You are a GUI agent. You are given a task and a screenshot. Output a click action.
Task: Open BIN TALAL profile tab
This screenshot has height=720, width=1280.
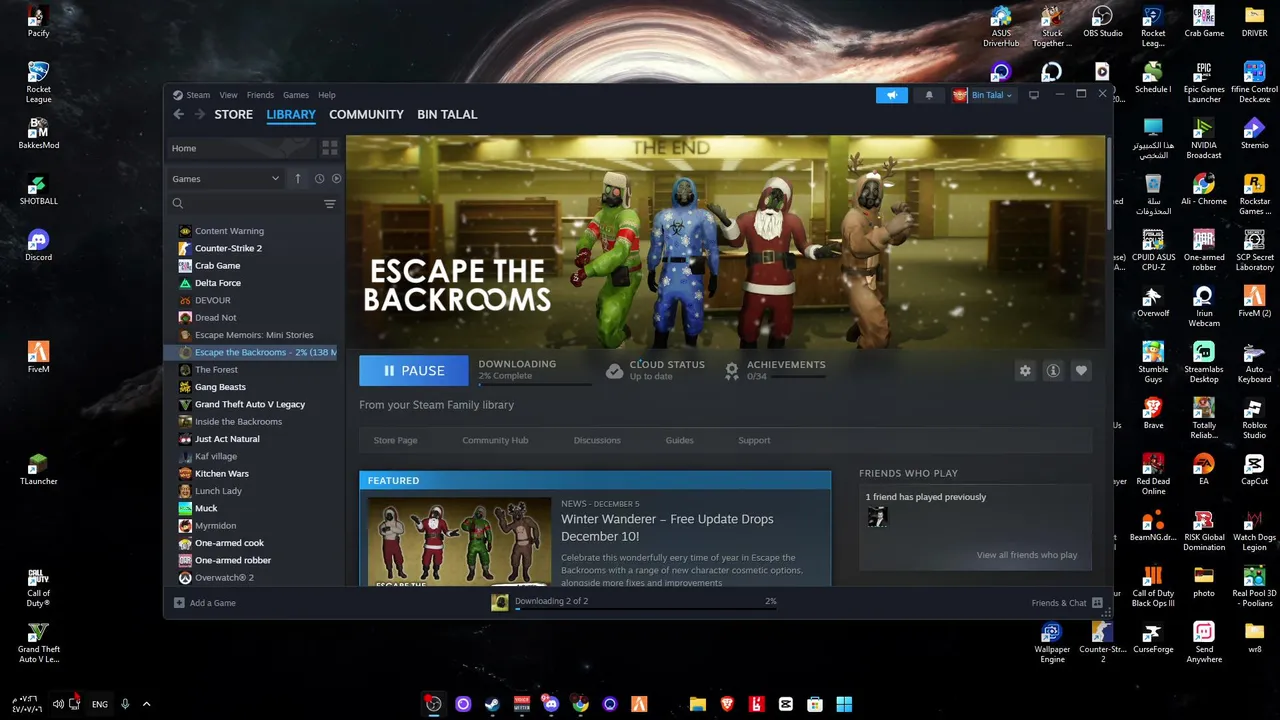[447, 114]
